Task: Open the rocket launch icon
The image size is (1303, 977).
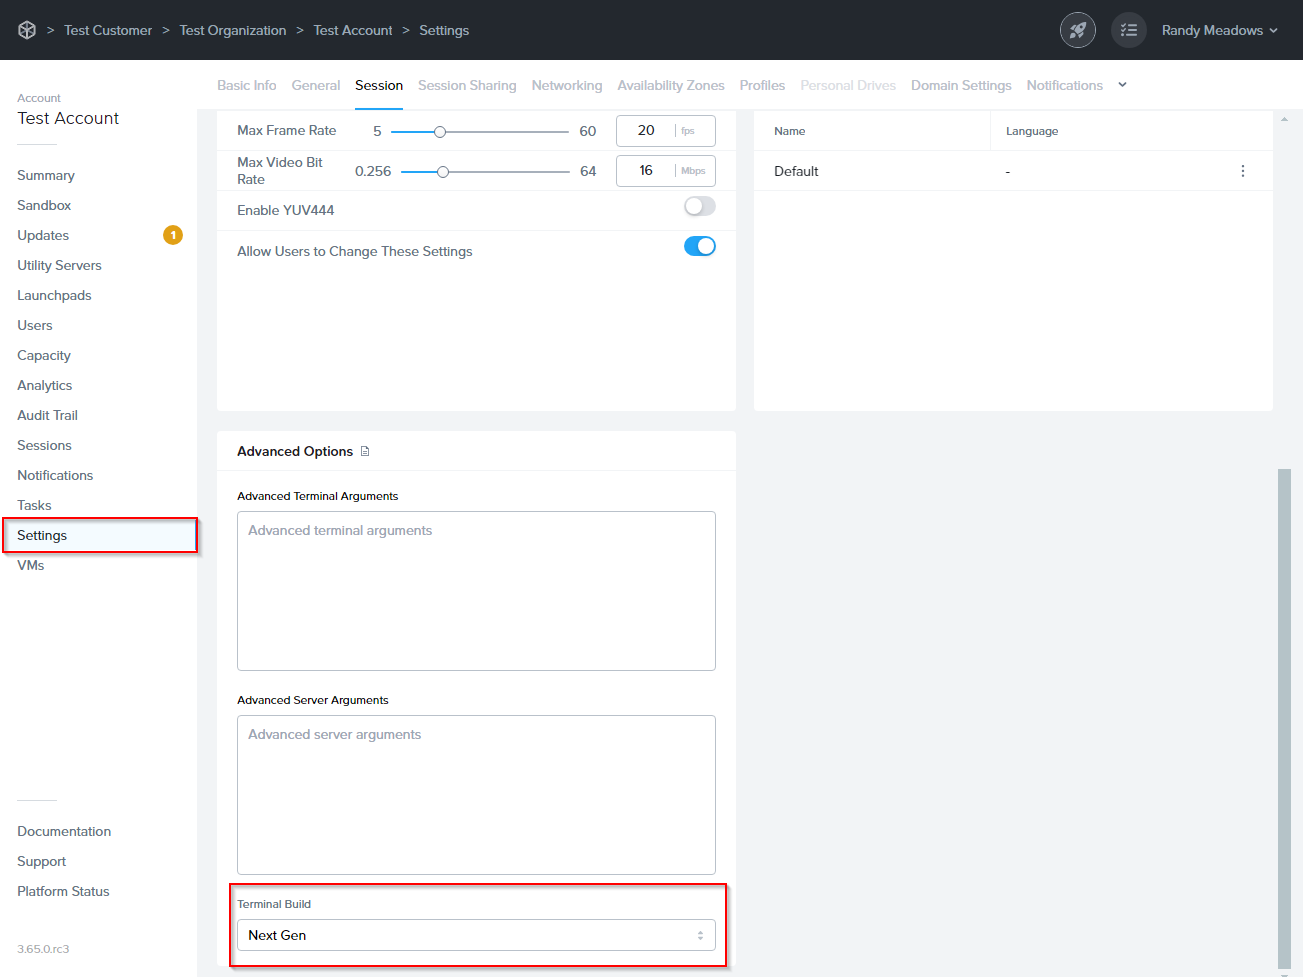Action: [1077, 30]
